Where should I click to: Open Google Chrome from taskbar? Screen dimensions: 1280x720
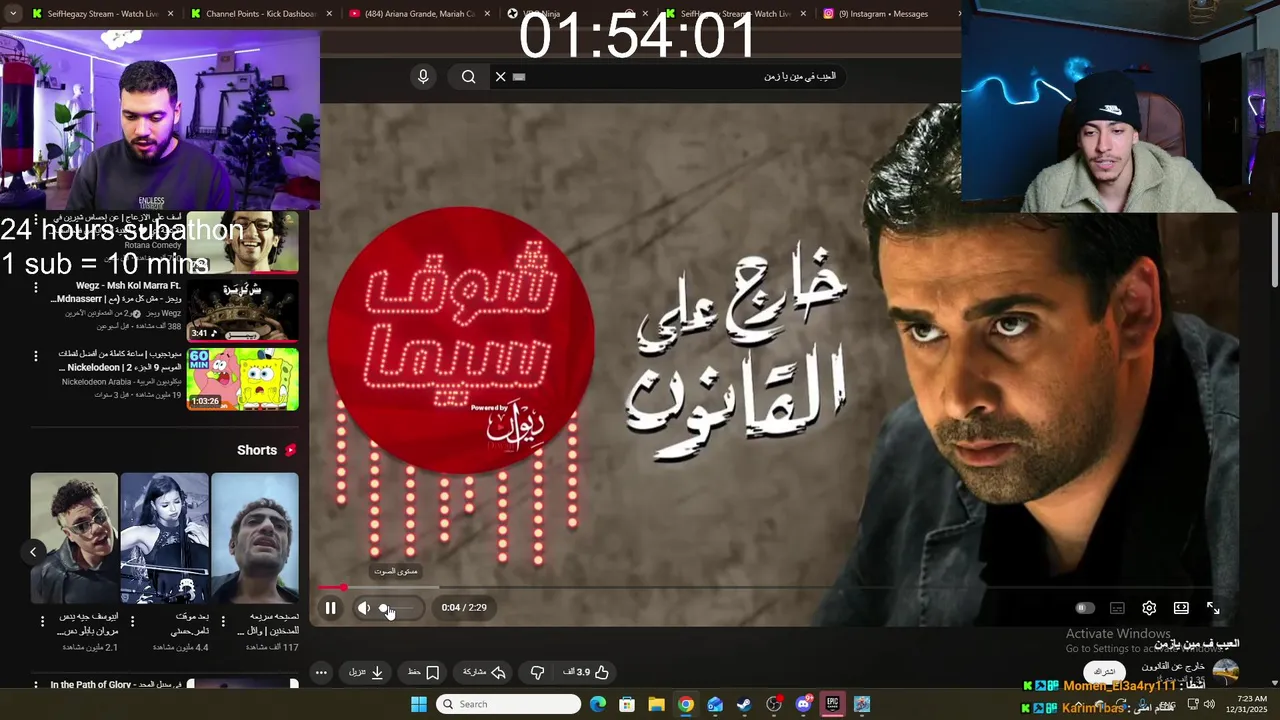pyautogui.click(x=686, y=704)
